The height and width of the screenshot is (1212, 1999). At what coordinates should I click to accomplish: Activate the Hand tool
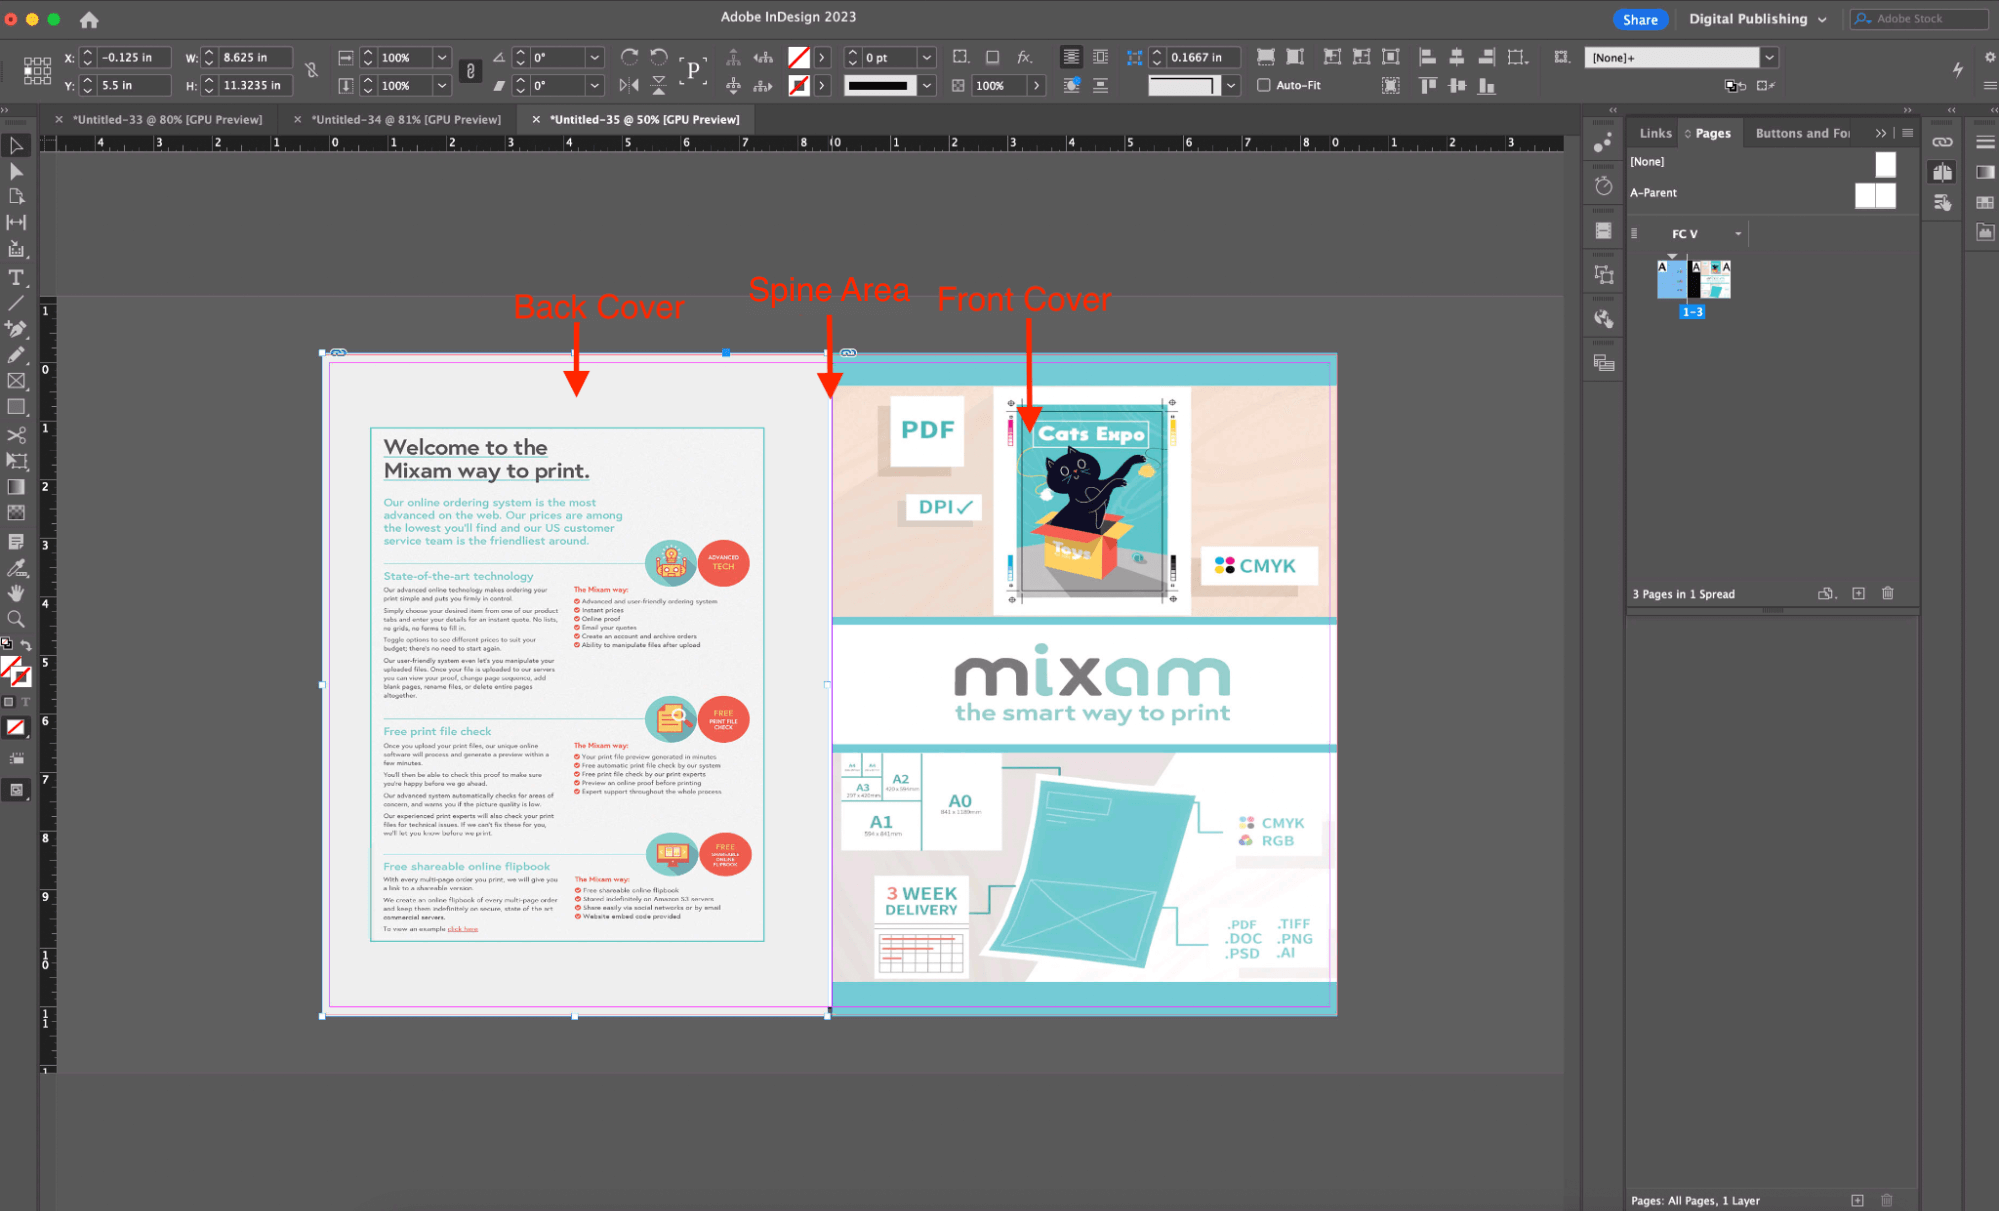(16, 593)
